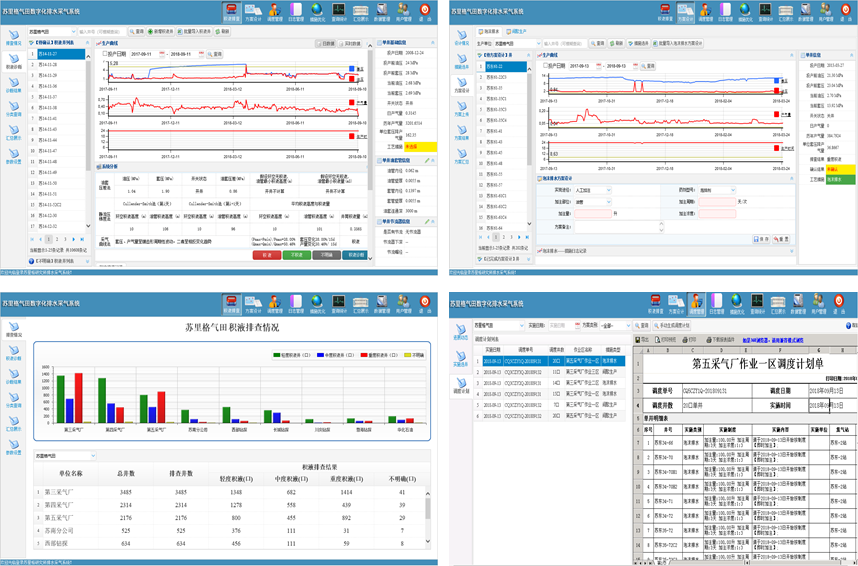Screen dimensions: 858x566
Task: Click the 退出 power icon in the 调度计划 window
Action: [x=837, y=301]
